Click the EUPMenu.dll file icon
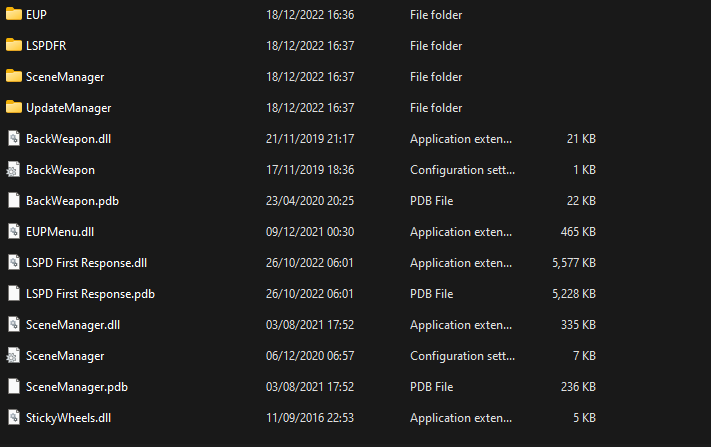 (x=13, y=232)
